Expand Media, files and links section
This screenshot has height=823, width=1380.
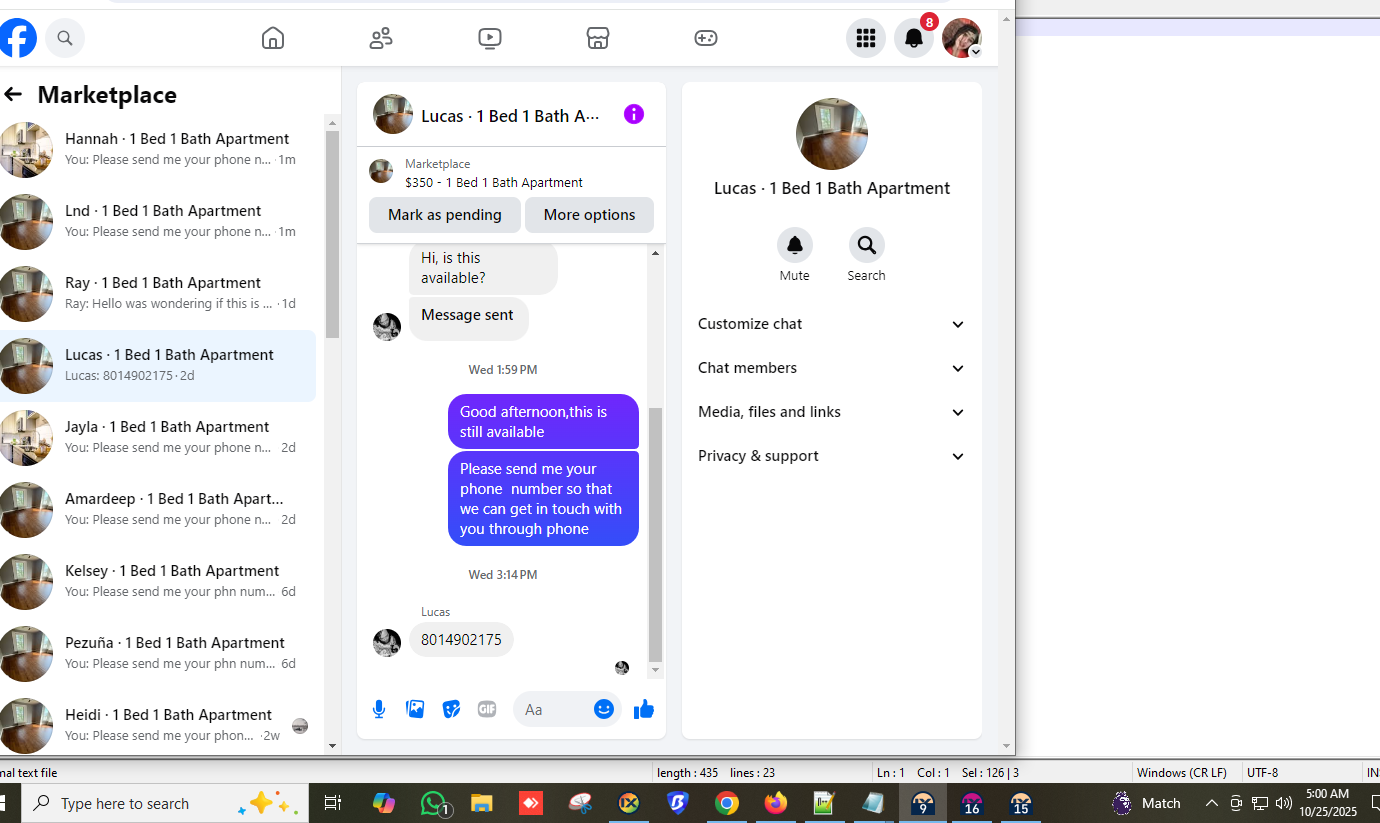[x=832, y=412]
